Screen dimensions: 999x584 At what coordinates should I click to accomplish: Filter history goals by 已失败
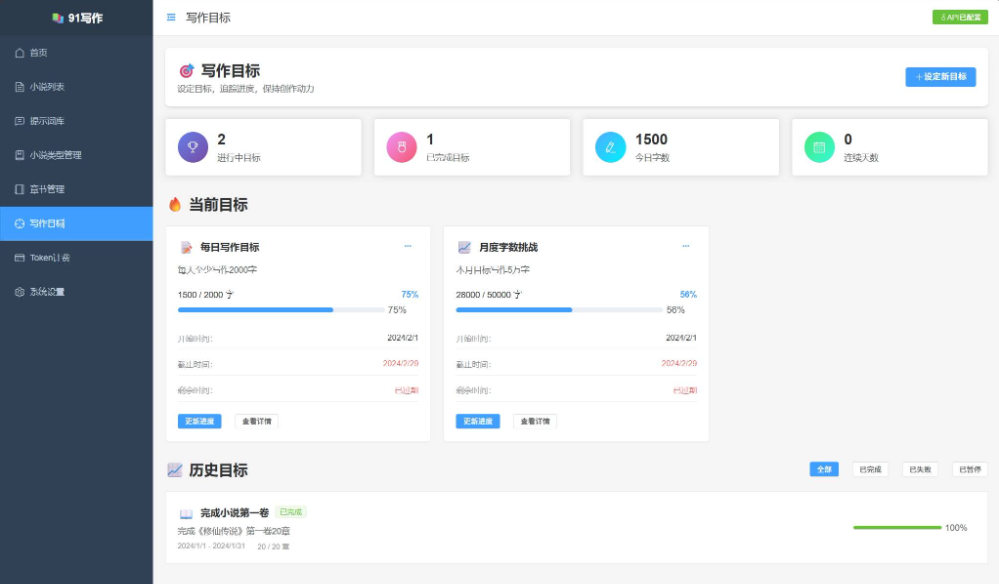920,469
